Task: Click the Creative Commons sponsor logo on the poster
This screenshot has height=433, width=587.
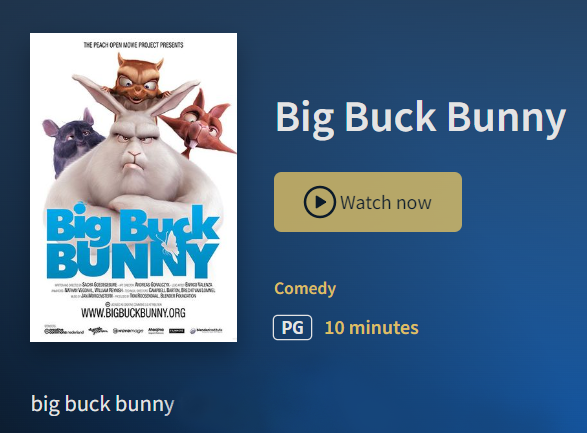Action: click(64, 331)
